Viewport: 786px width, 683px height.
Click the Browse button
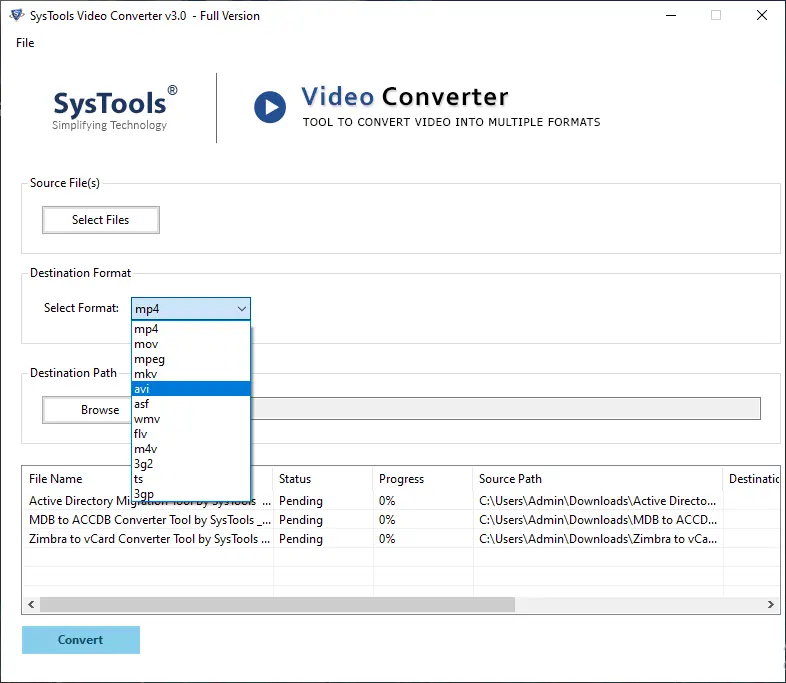(100, 410)
